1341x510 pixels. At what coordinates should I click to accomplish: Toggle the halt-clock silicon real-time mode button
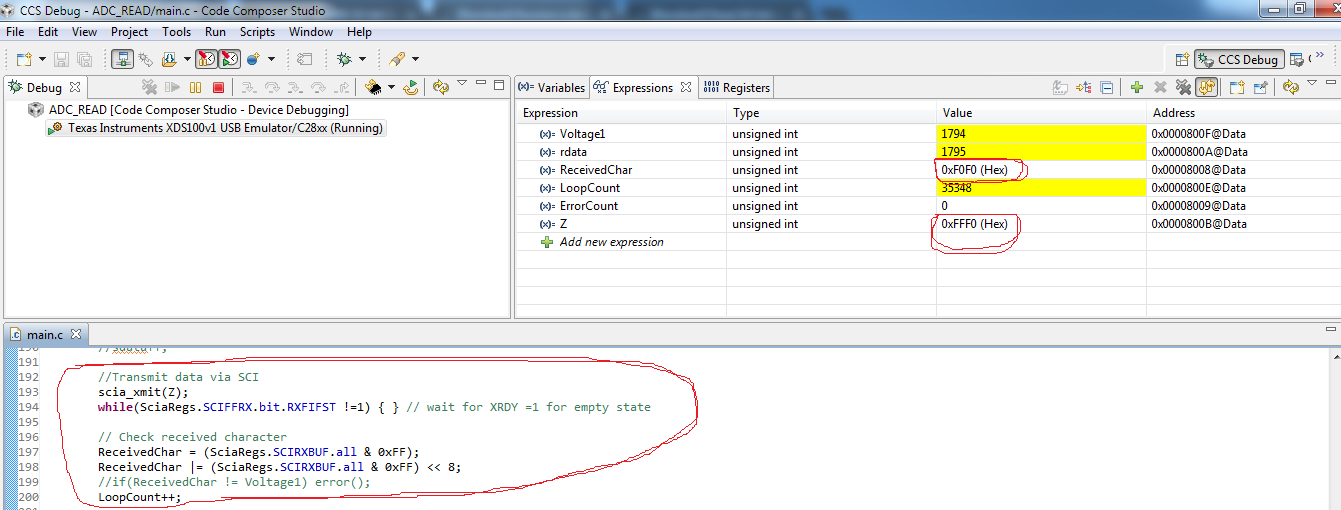206,59
